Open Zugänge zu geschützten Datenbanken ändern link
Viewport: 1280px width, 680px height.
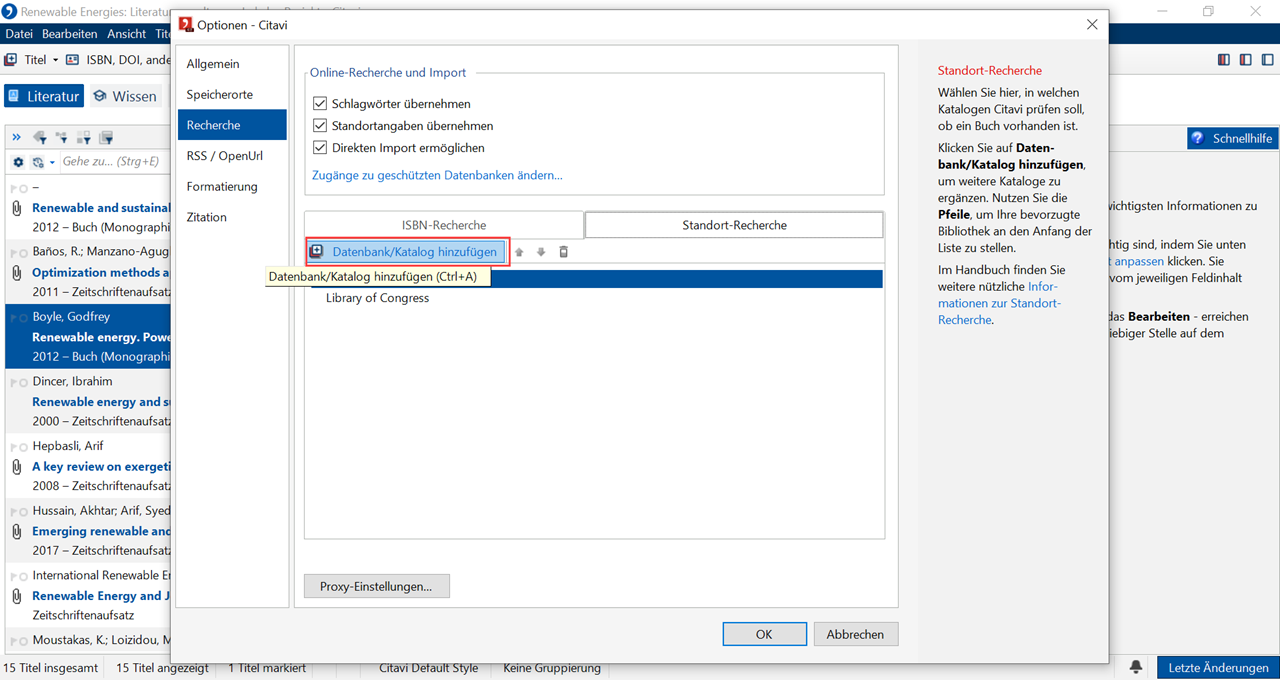point(437,175)
